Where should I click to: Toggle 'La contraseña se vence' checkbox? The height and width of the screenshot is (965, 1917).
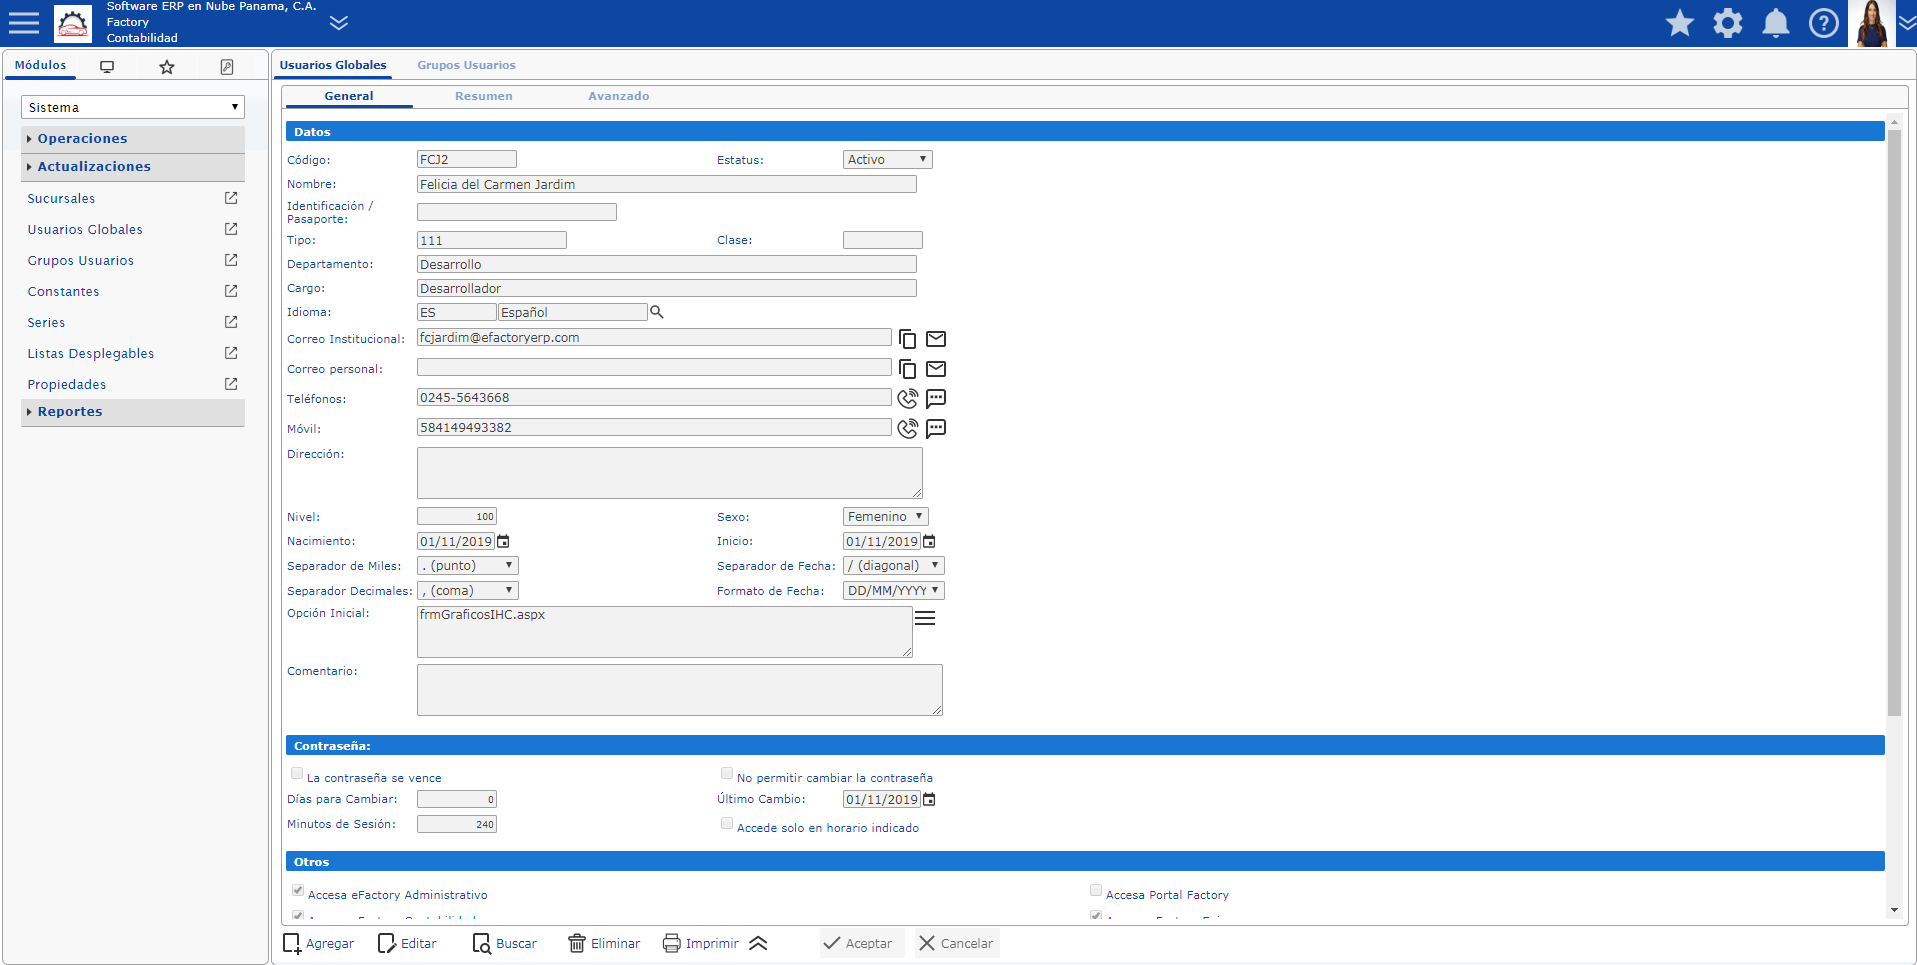297,773
